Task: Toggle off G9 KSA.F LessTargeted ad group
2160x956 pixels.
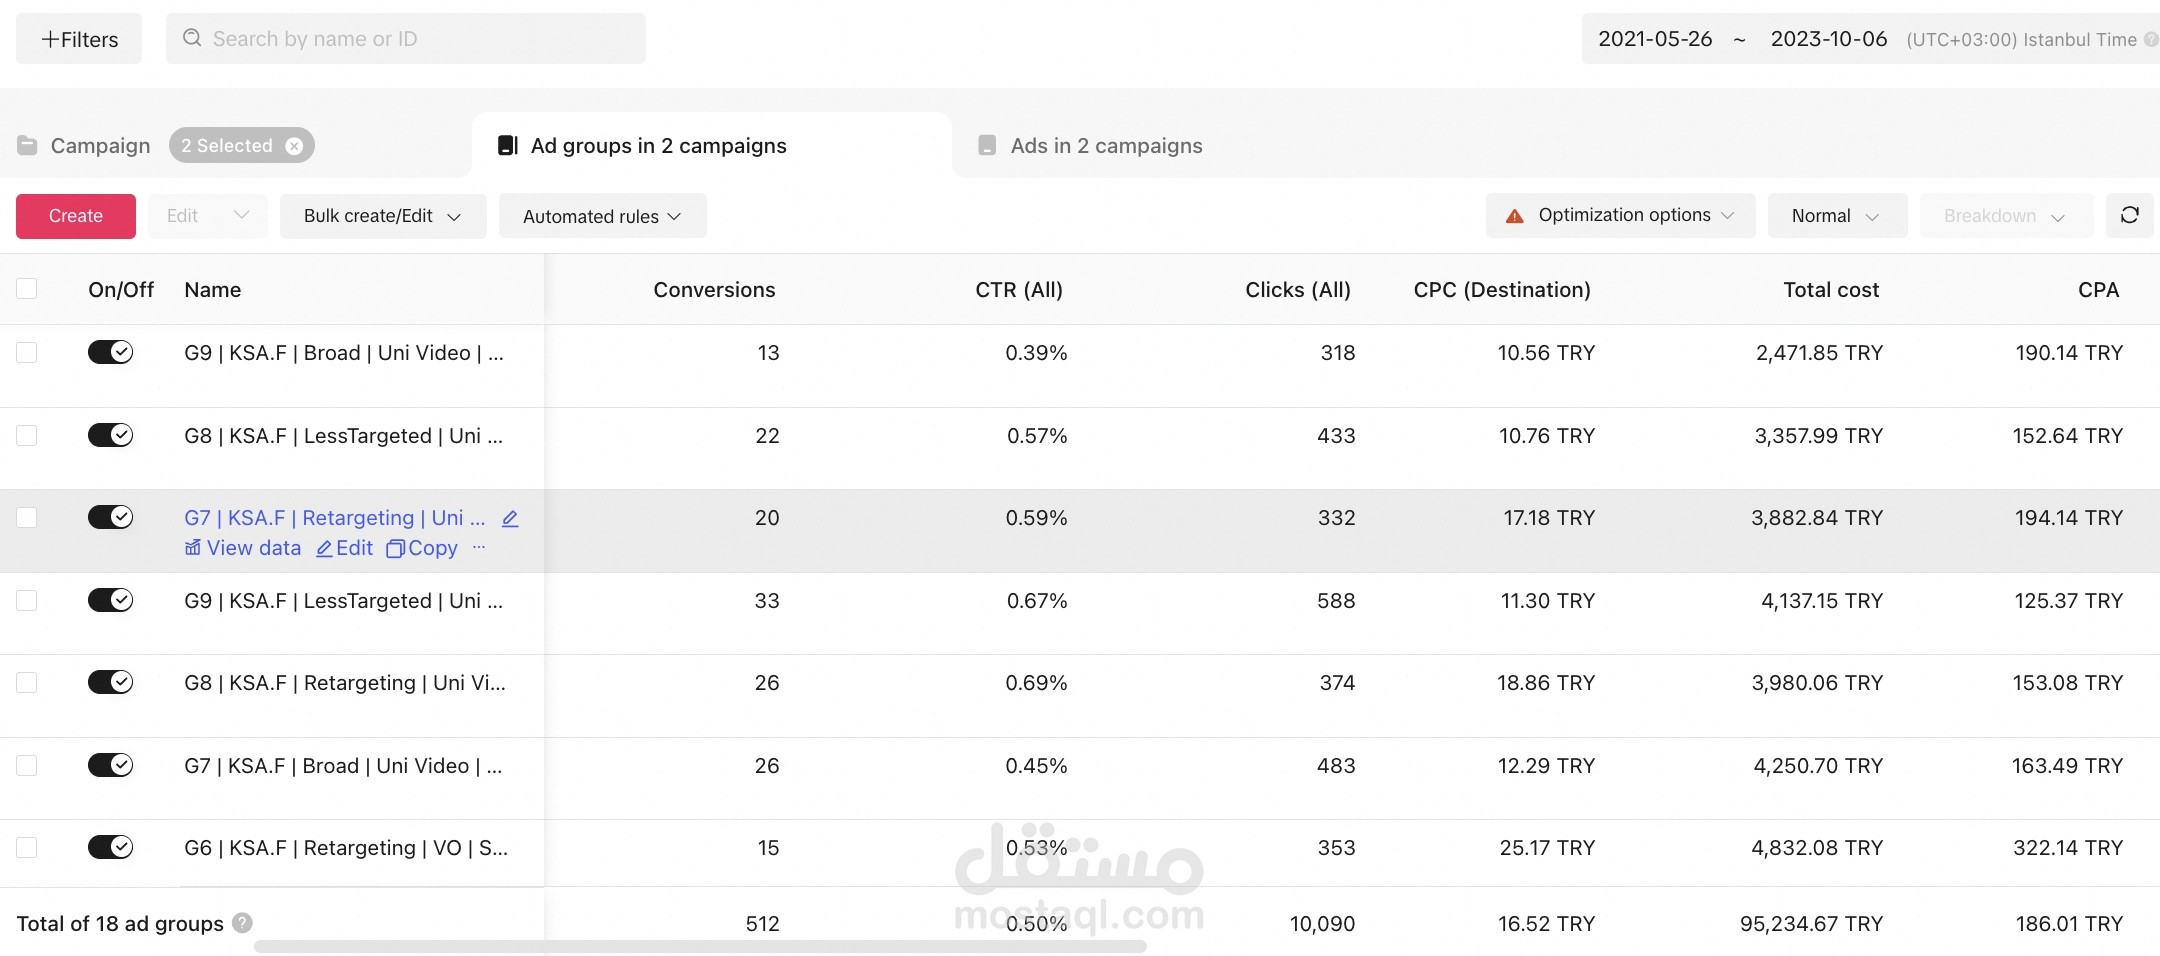Action: click(x=111, y=600)
